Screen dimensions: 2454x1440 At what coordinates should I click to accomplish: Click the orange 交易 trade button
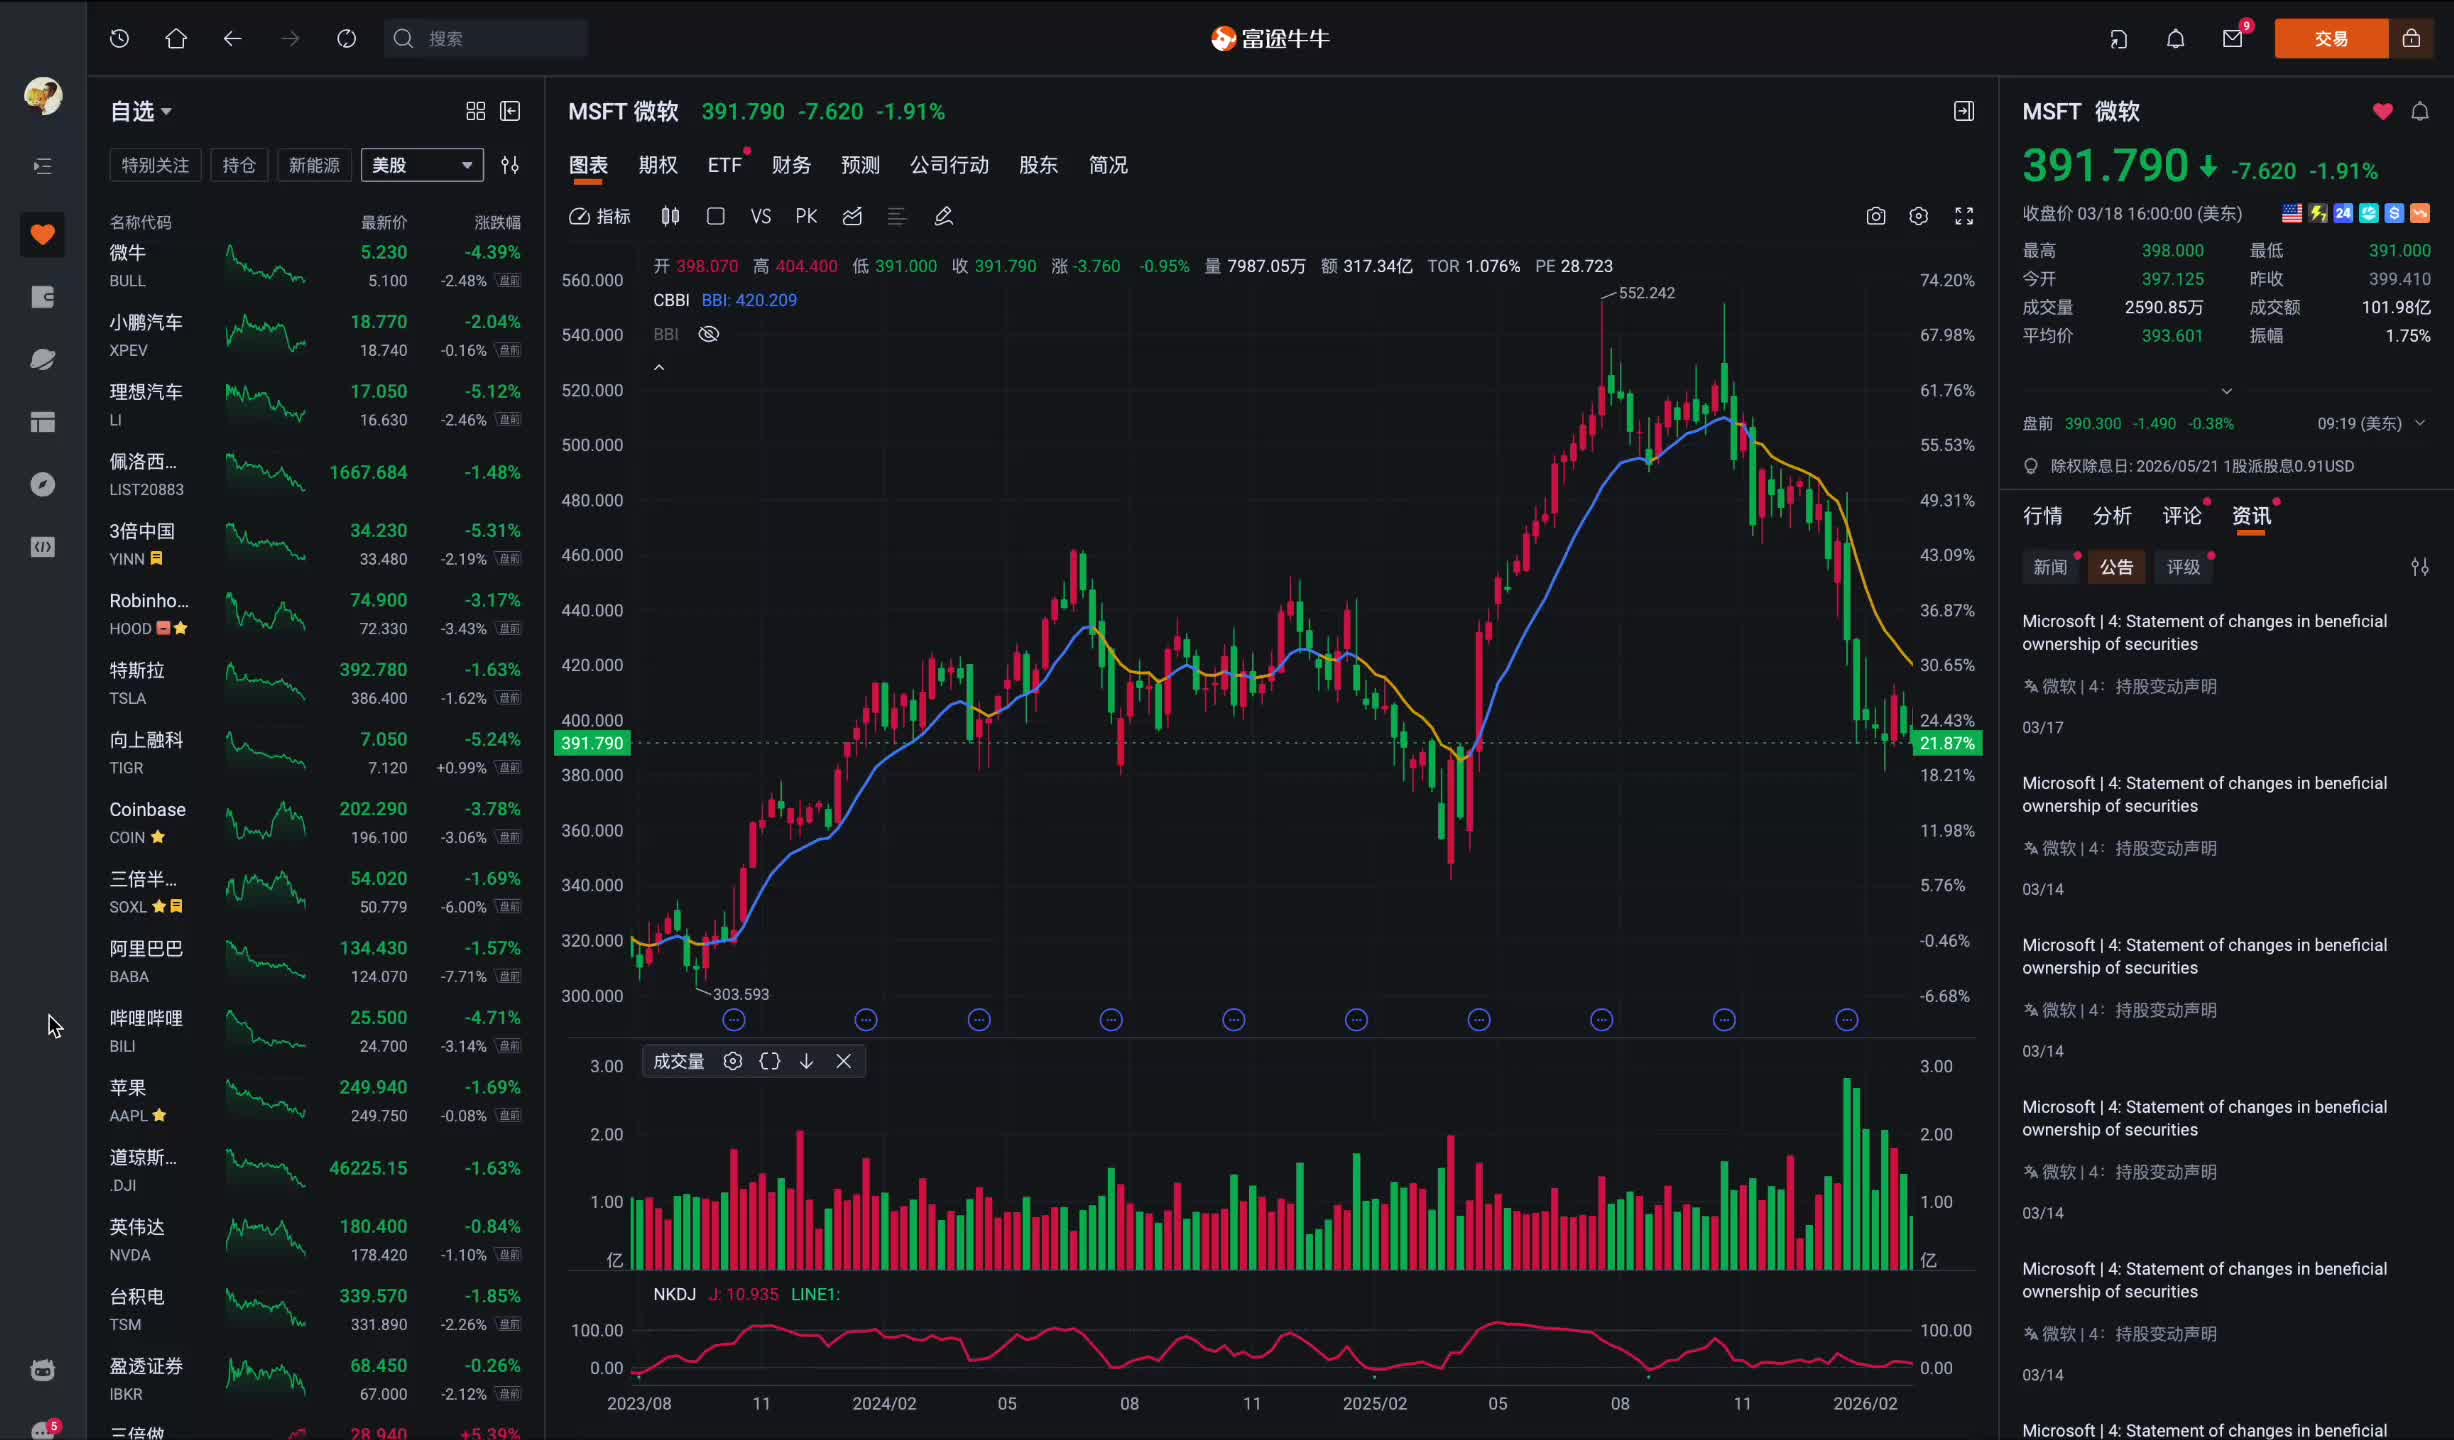point(2331,39)
